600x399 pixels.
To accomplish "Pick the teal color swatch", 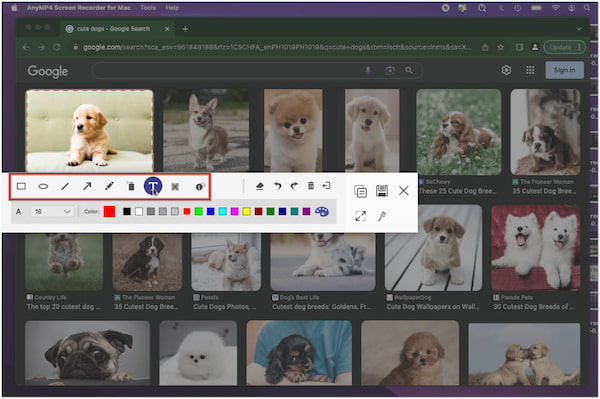I will [x=294, y=212].
